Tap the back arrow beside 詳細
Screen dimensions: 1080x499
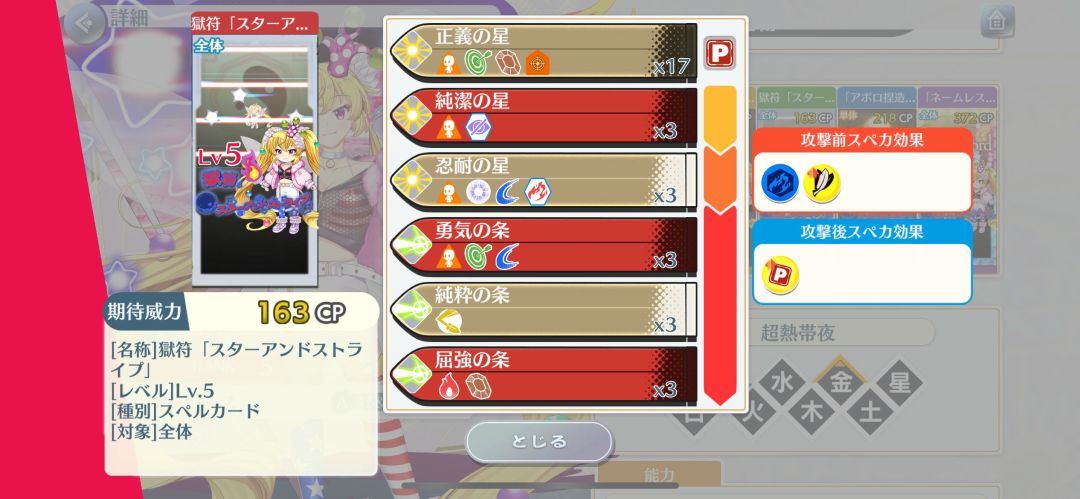[x=84, y=23]
